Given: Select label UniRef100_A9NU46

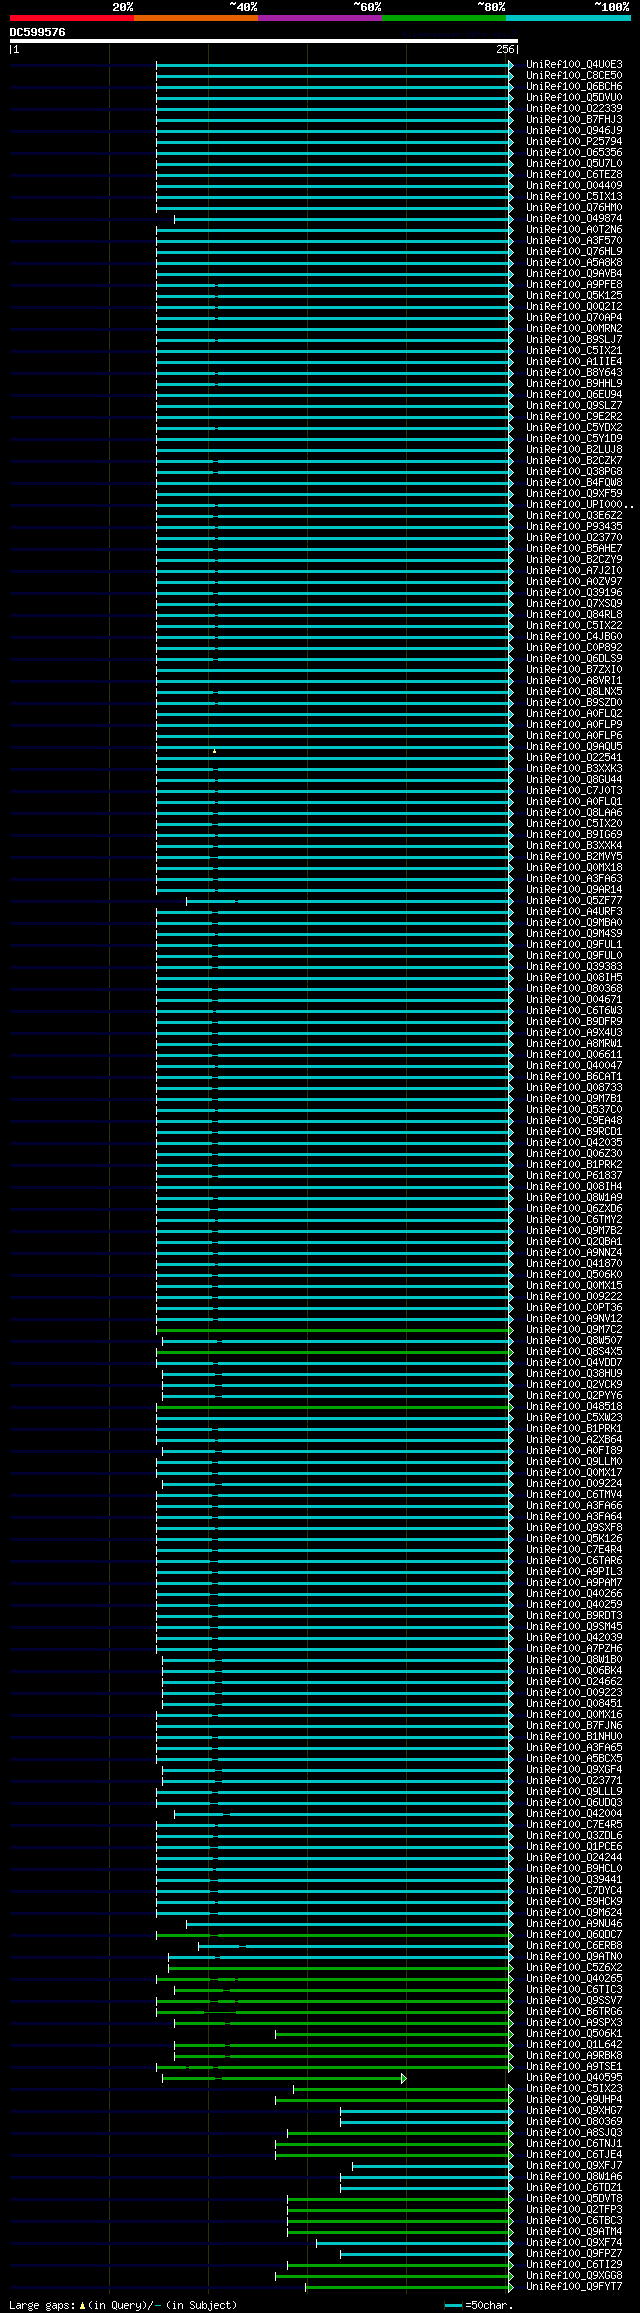Looking at the screenshot, I should tap(574, 1924).
